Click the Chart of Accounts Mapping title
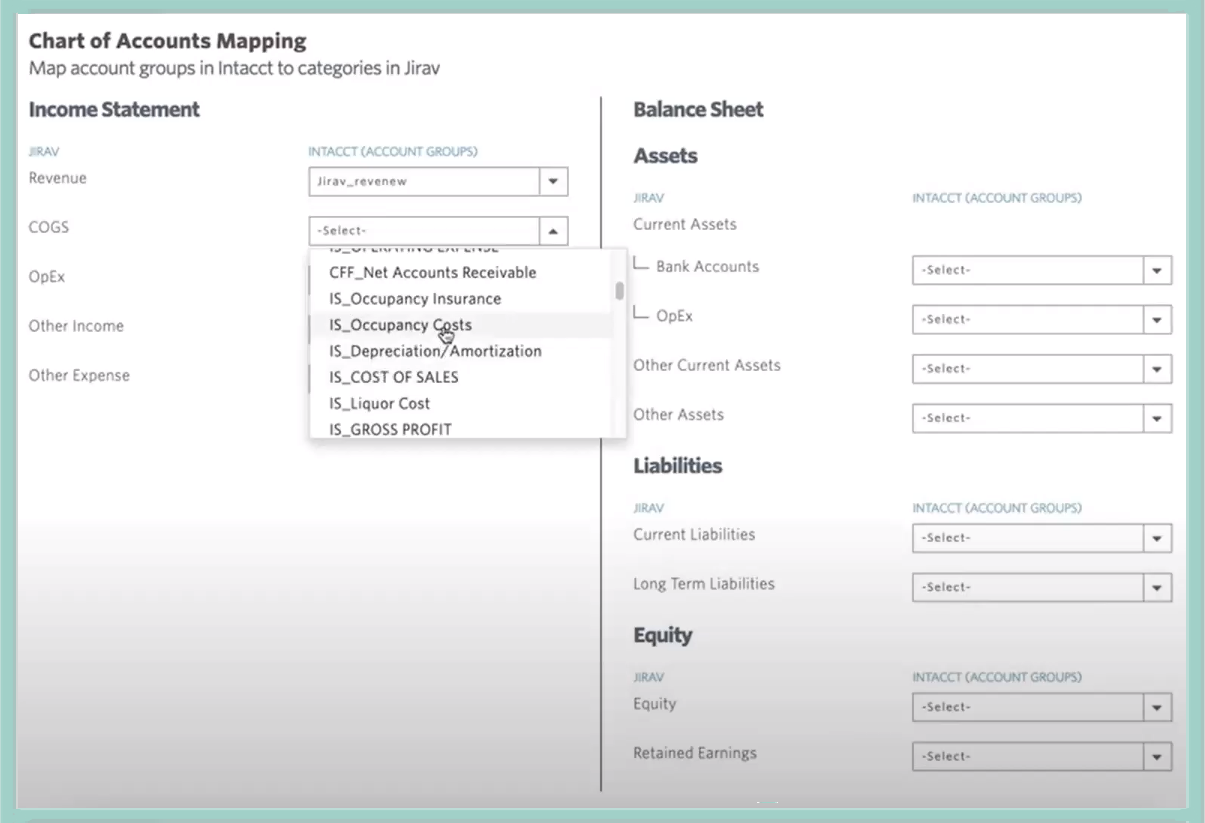Screen dimensions: 1205x823 tap(167, 42)
